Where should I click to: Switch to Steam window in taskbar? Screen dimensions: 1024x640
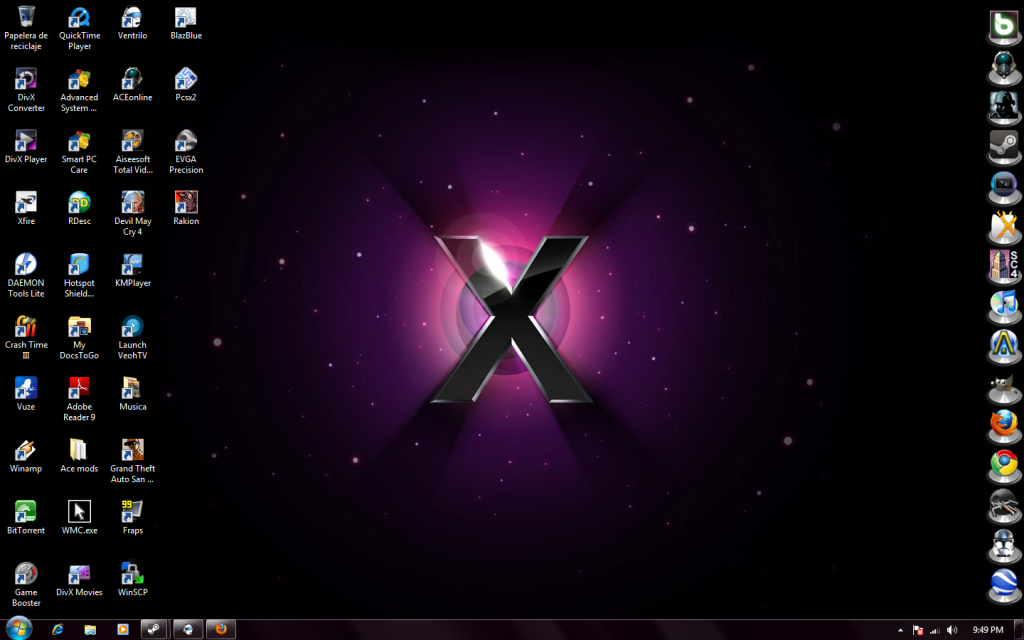coord(154,629)
